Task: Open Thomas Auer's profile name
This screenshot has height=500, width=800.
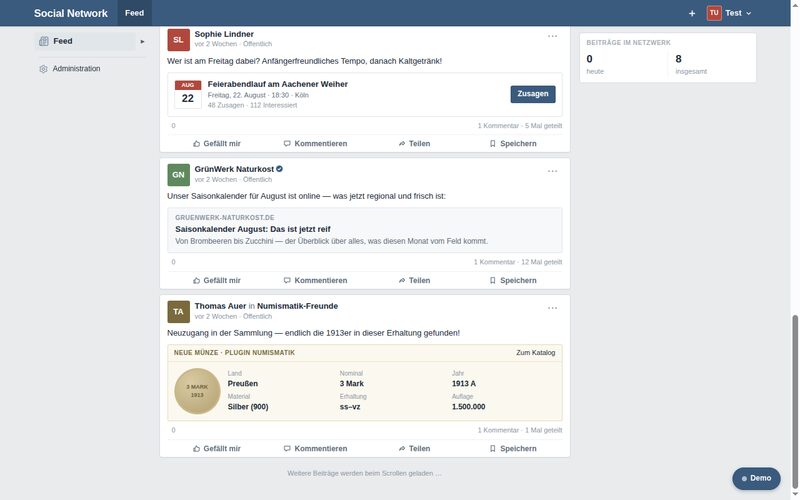Action: coord(220,306)
